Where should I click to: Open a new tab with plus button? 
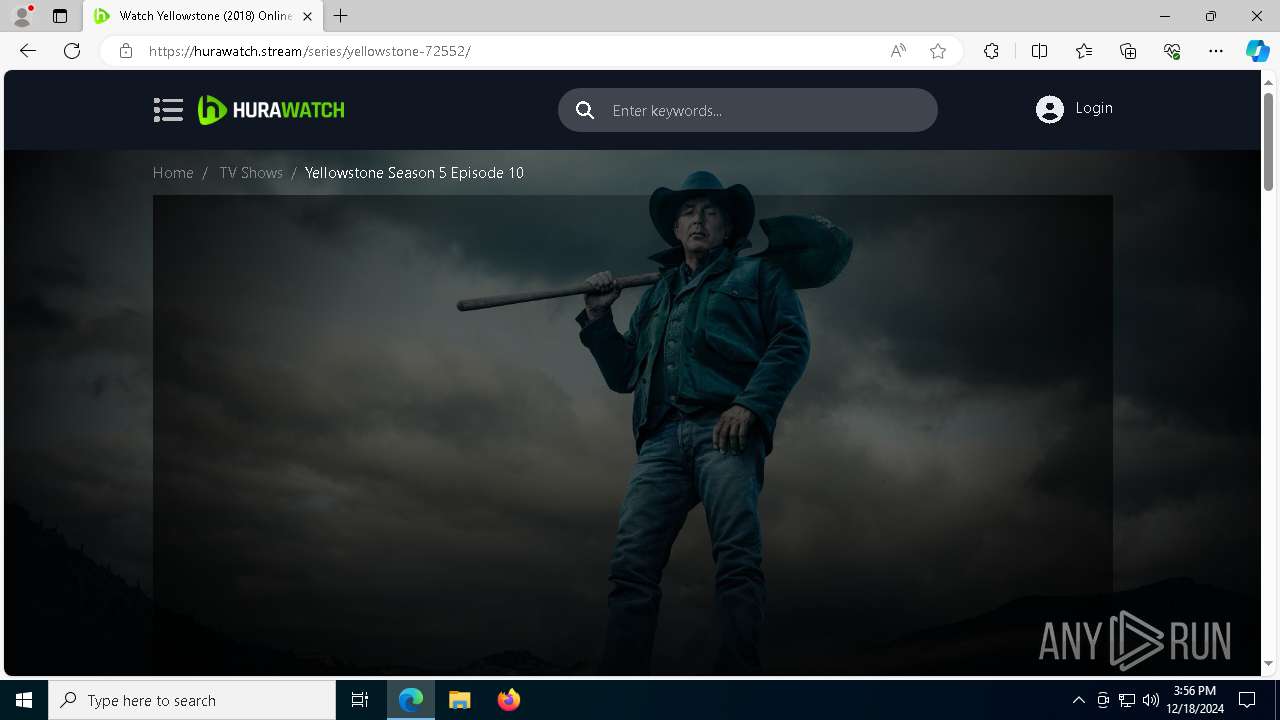[341, 16]
